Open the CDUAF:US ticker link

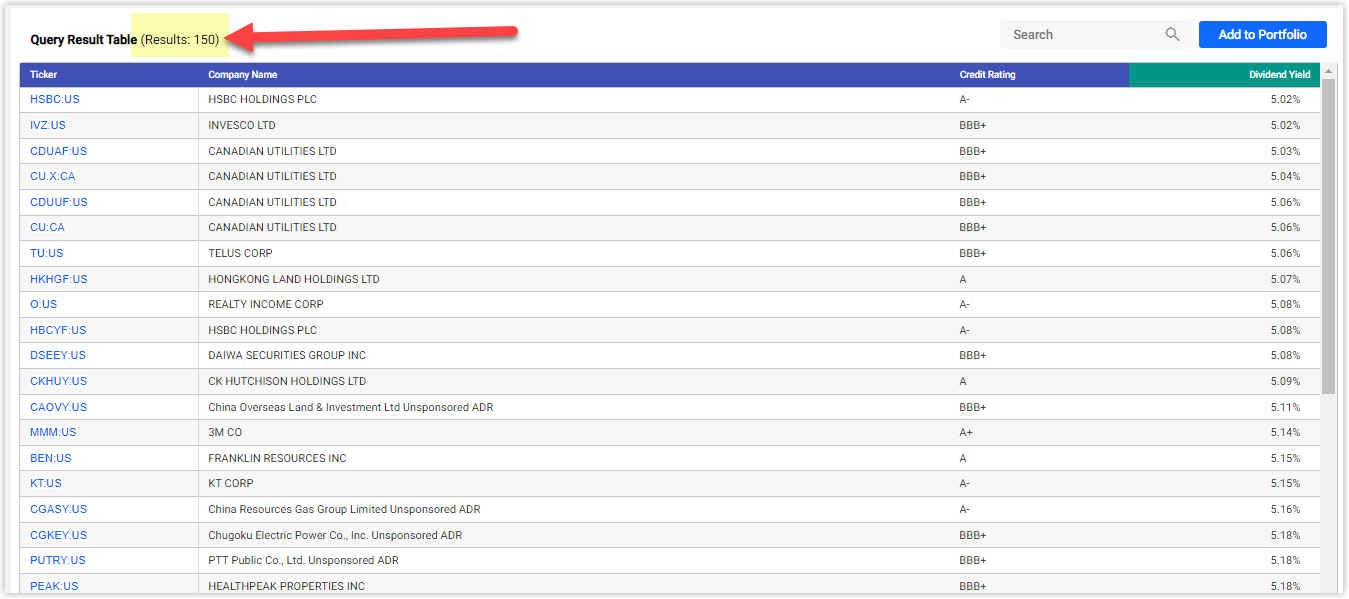tap(58, 151)
